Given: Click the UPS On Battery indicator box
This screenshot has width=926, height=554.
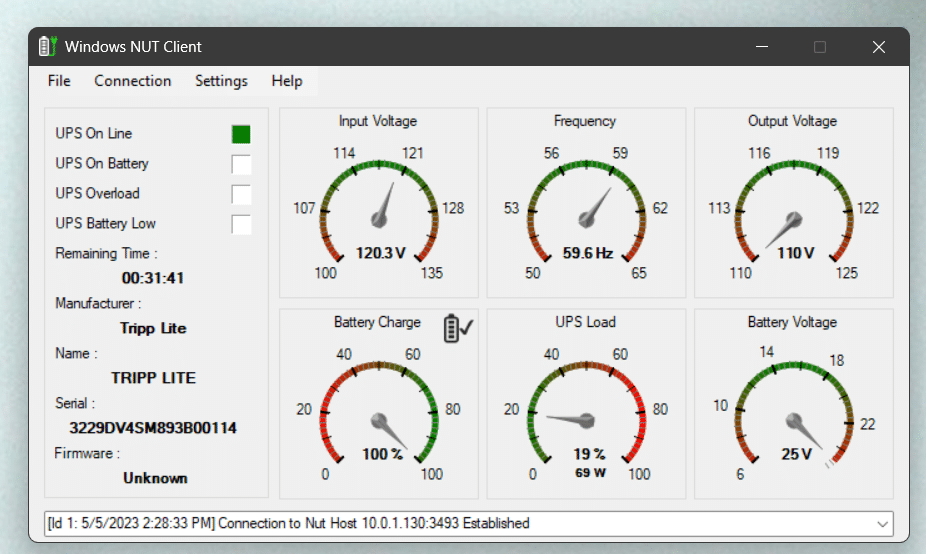Looking at the screenshot, I should coord(241,164).
